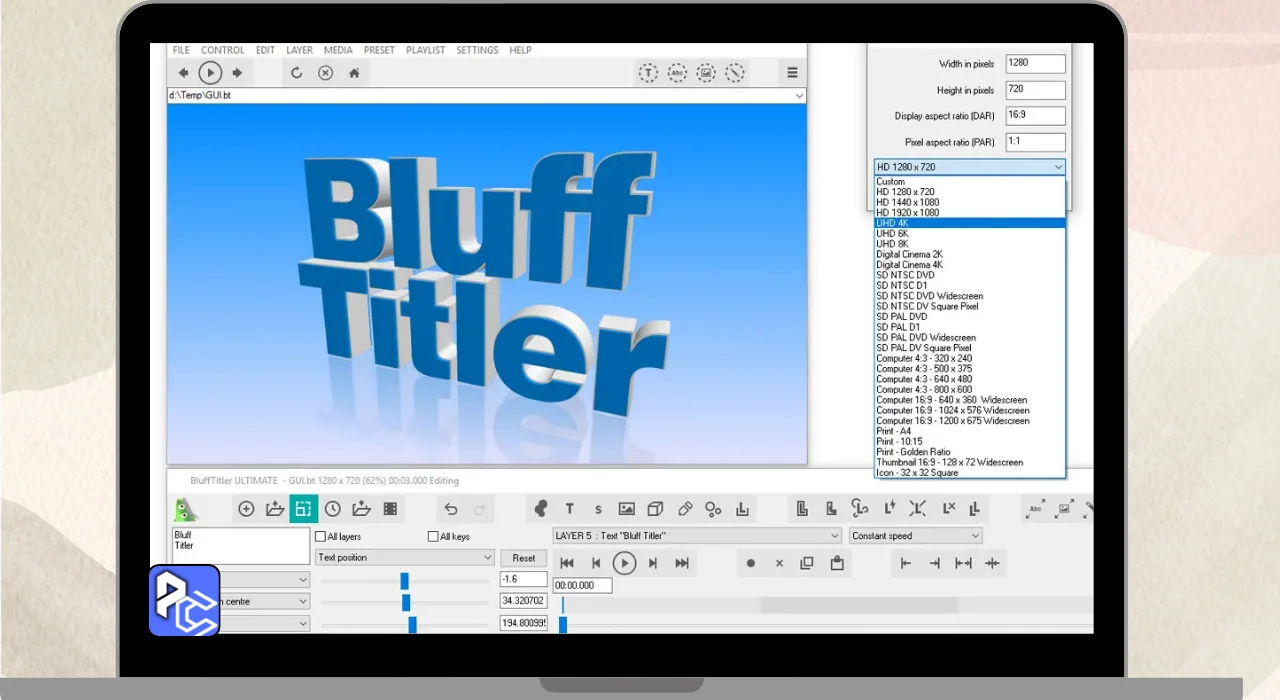Screen dimensions: 1280x700
Task: Click the home icon in top toolbar
Action: click(354, 73)
